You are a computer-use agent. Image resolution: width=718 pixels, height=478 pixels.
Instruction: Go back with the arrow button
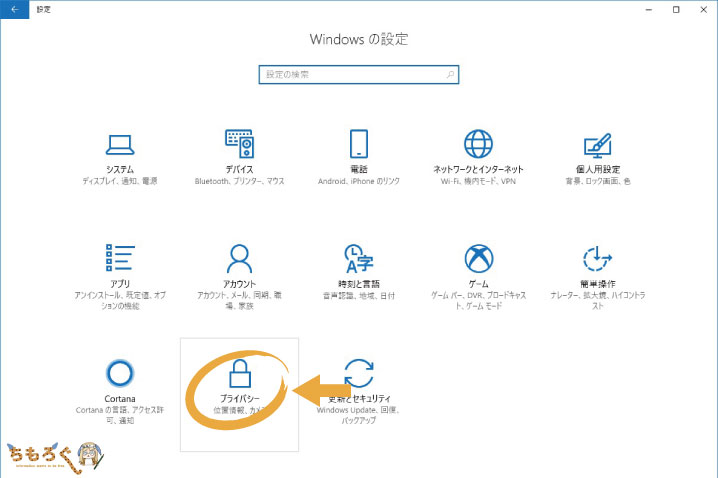click(x=15, y=9)
